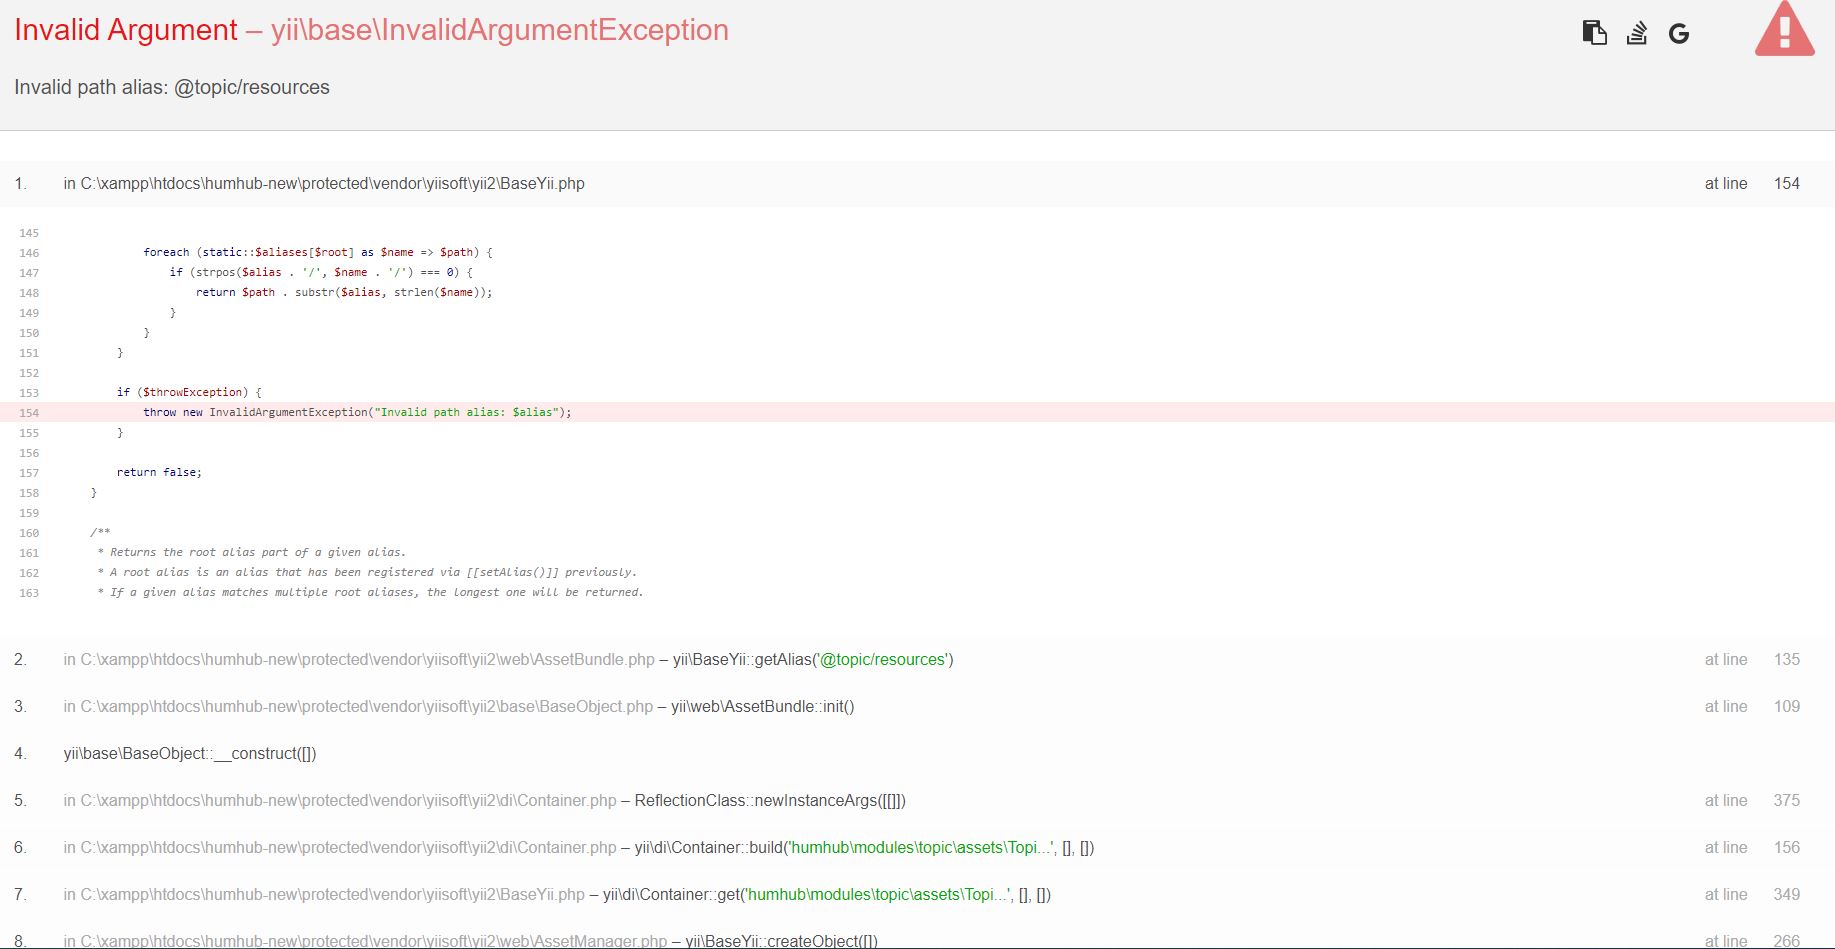Expand frame 4 BaseObject::__construct
The image size is (1835, 949).
[190, 753]
